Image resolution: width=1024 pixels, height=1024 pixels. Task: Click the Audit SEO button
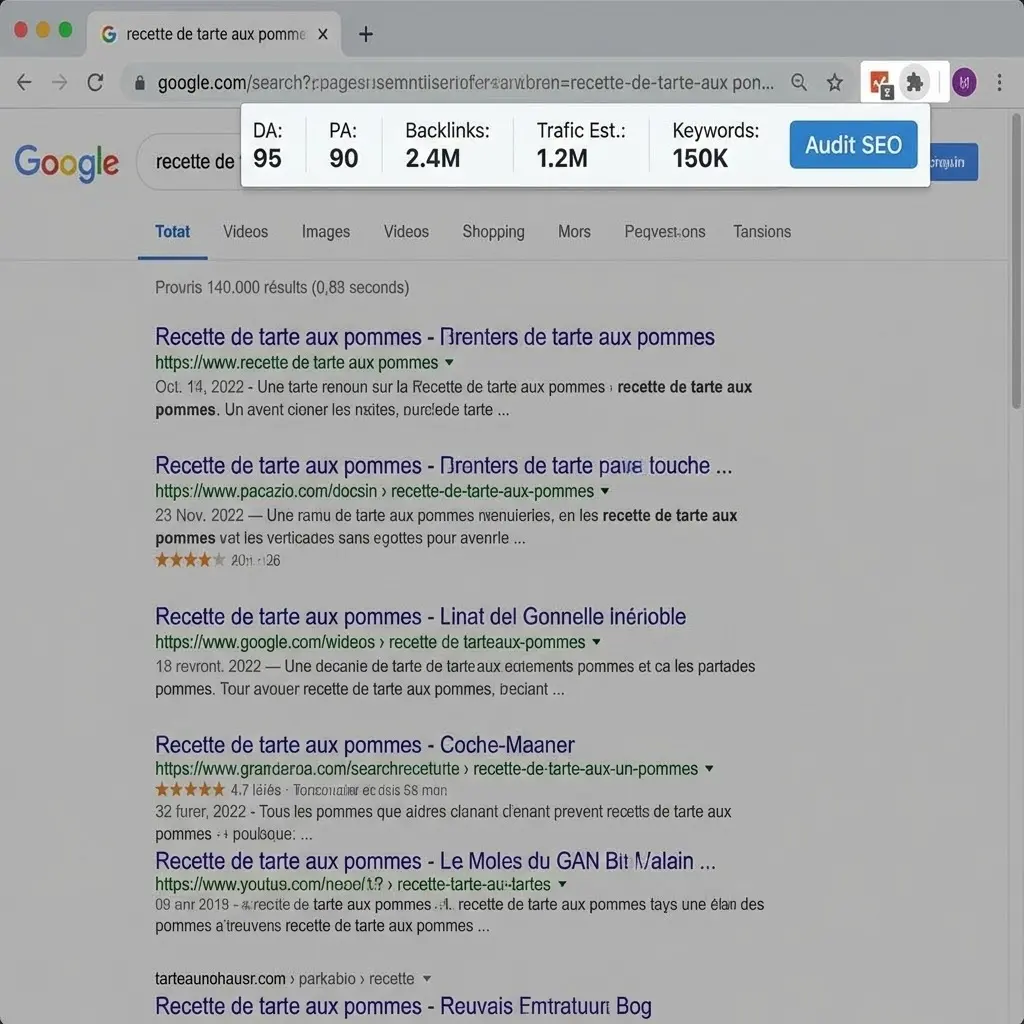853,144
